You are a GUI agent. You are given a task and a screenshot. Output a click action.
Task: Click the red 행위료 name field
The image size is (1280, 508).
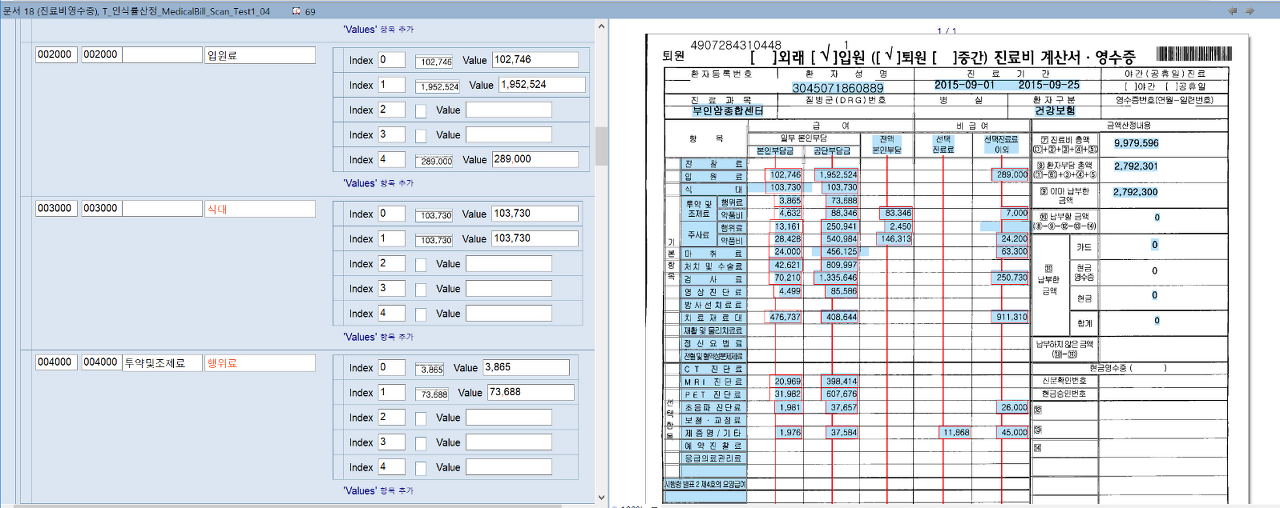pyautogui.click(x=259, y=362)
